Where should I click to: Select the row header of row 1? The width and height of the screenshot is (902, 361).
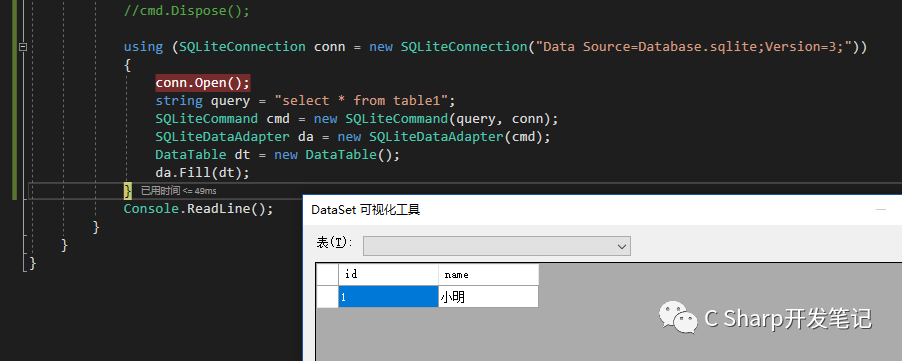pyautogui.click(x=328, y=297)
